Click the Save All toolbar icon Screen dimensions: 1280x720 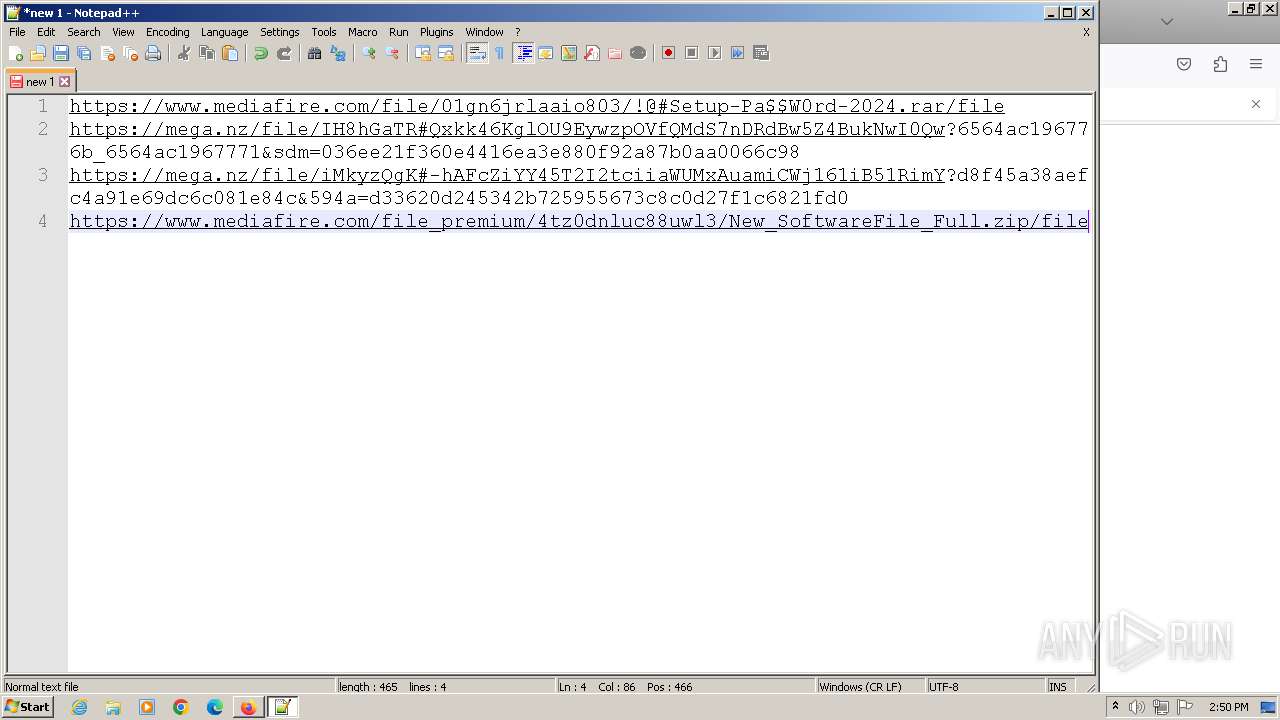pyautogui.click(x=84, y=53)
